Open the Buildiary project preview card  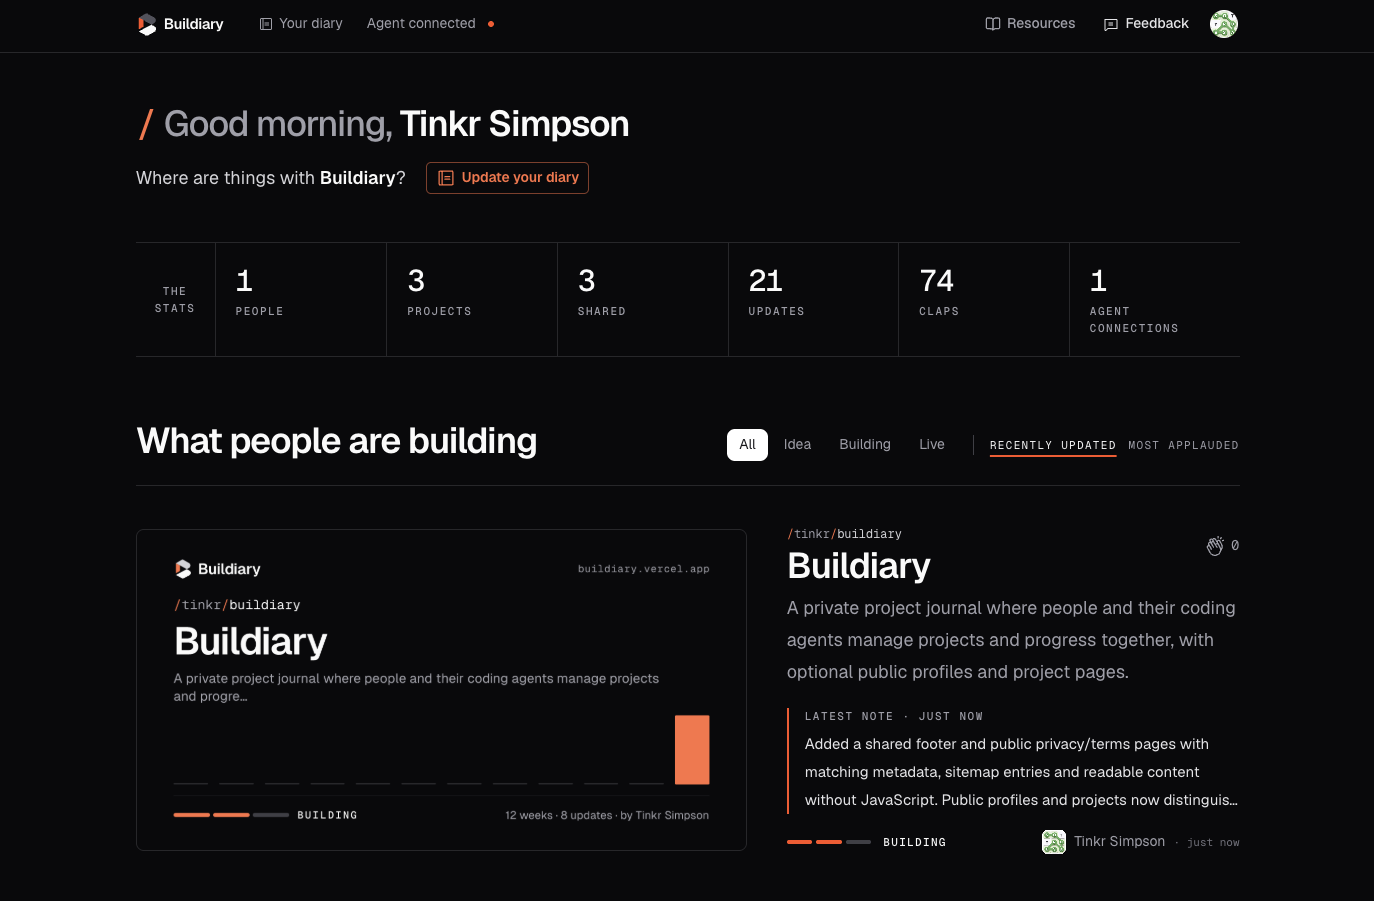point(441,690)
